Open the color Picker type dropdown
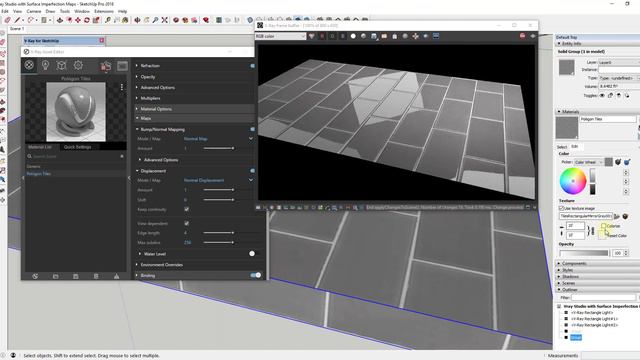 (588, 162)
